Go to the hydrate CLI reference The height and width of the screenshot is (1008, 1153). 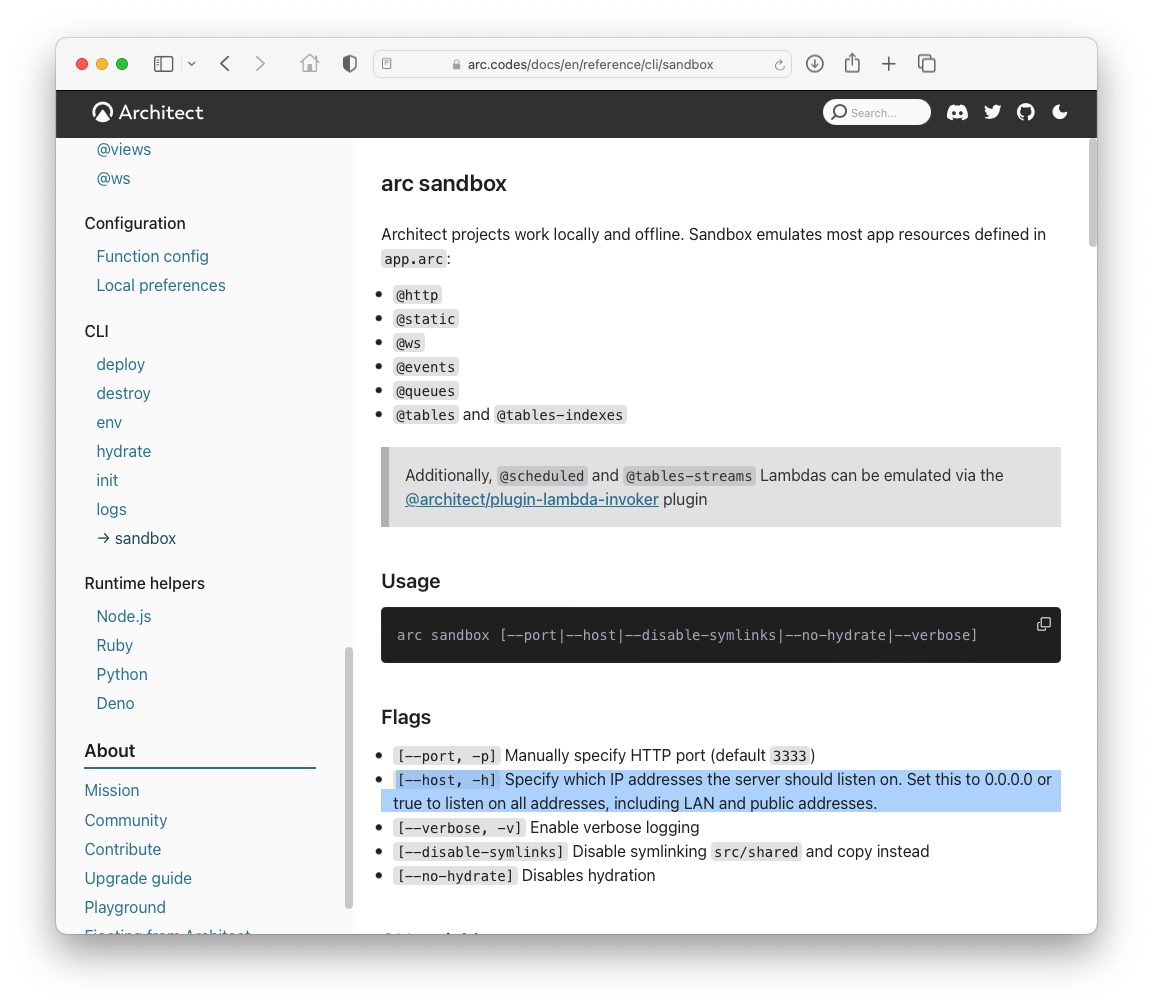coord(124,451)
